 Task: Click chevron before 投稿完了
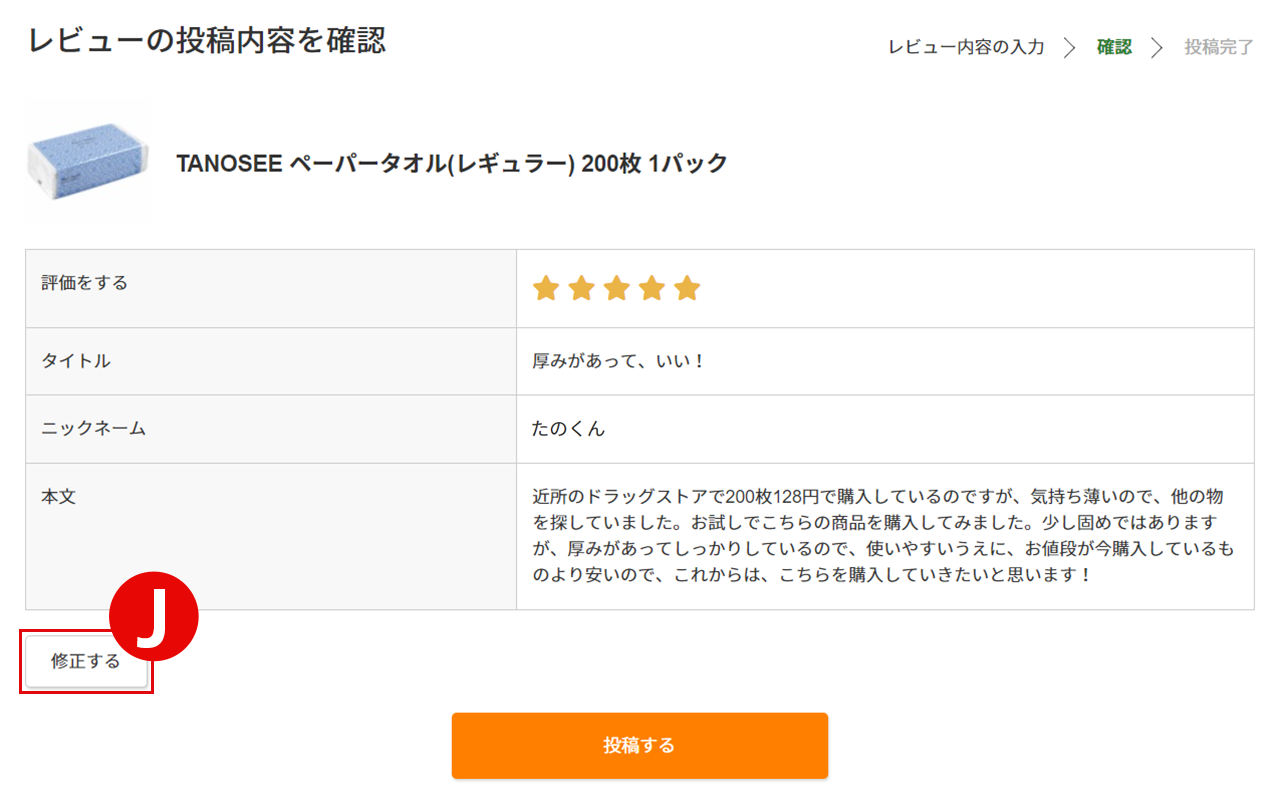[1158, 47]
